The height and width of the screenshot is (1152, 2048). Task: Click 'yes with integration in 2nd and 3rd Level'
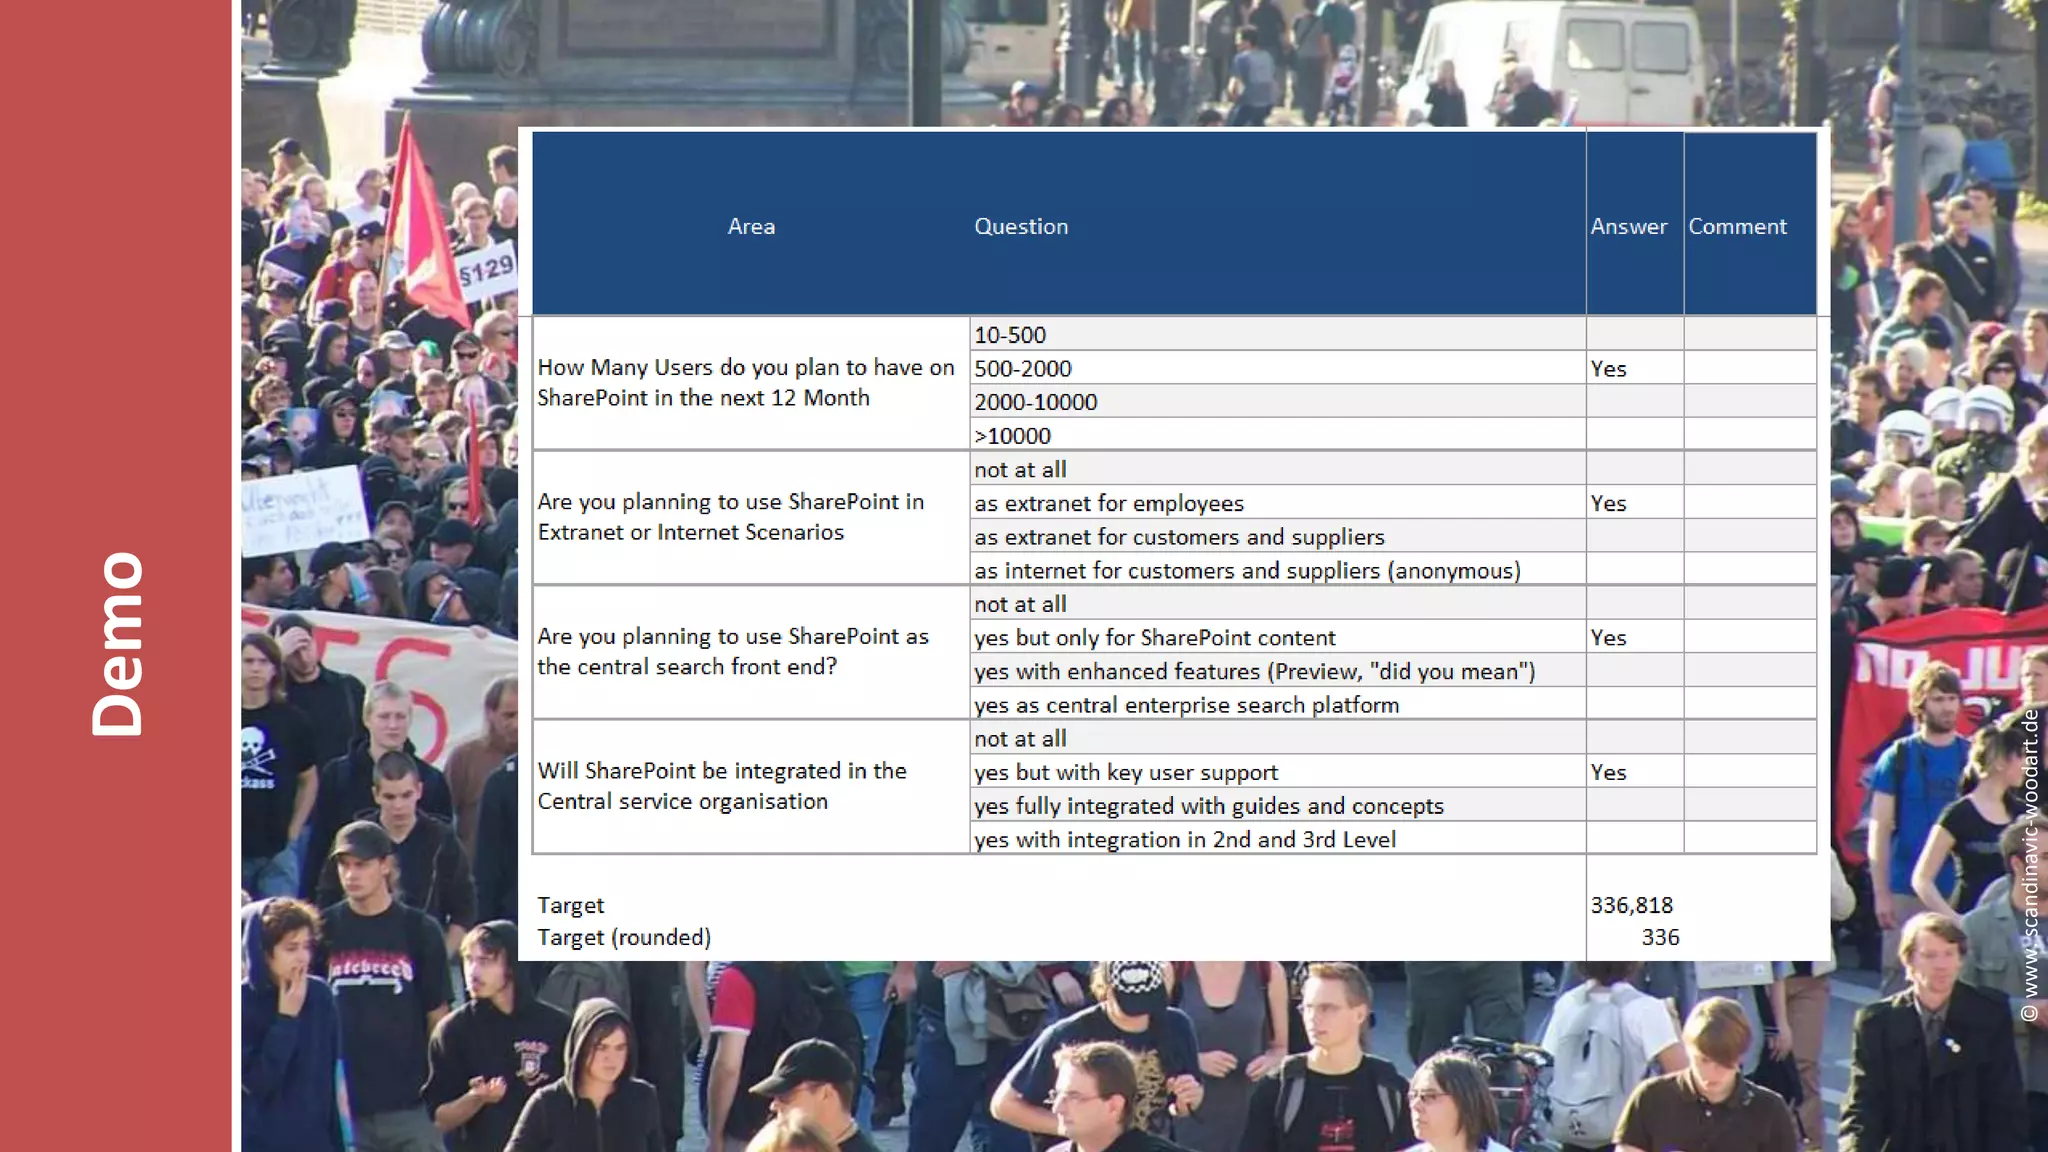(1185, 840)
